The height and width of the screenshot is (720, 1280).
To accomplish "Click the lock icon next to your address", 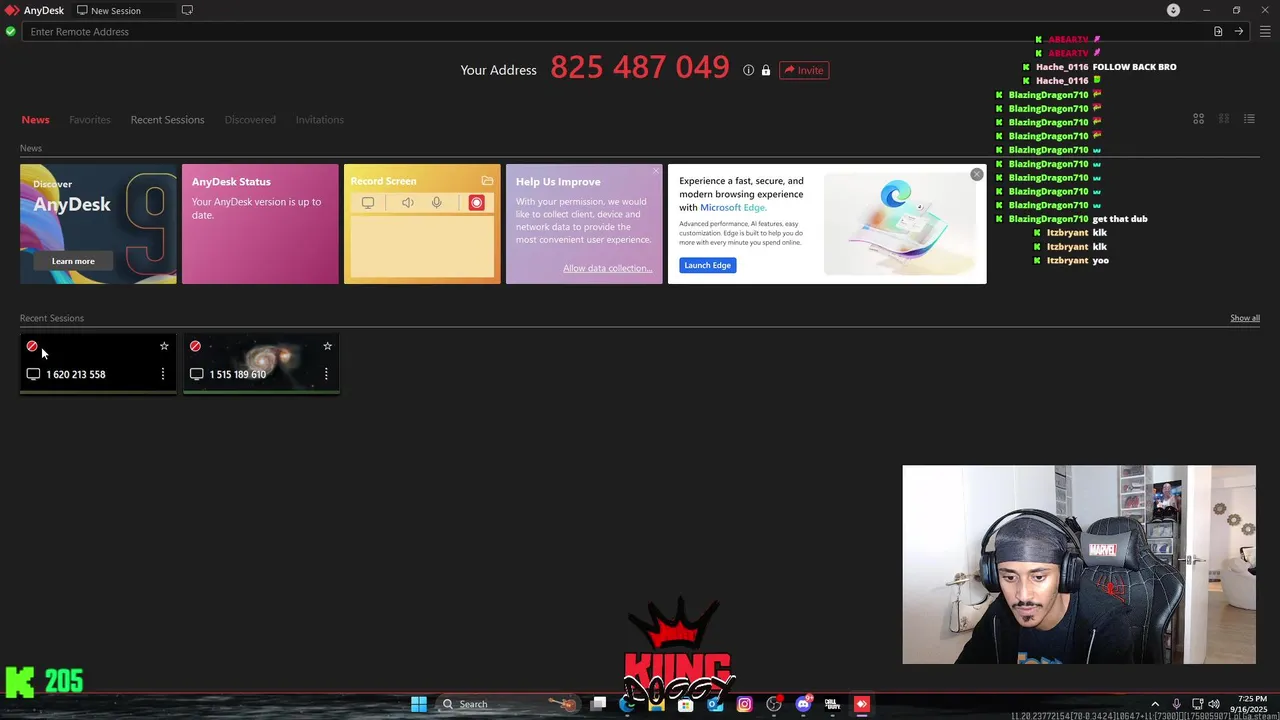I will click(x=766, y=70).
